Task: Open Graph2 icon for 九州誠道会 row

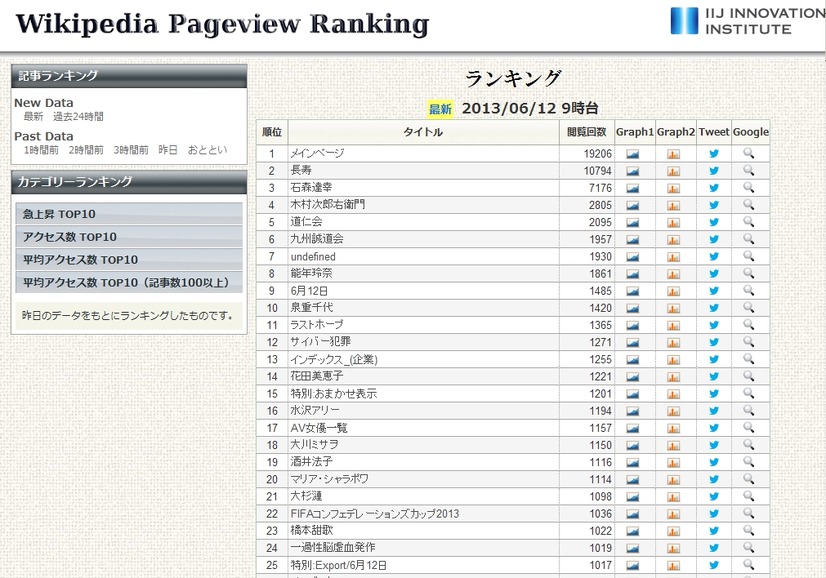Action: 673,240
